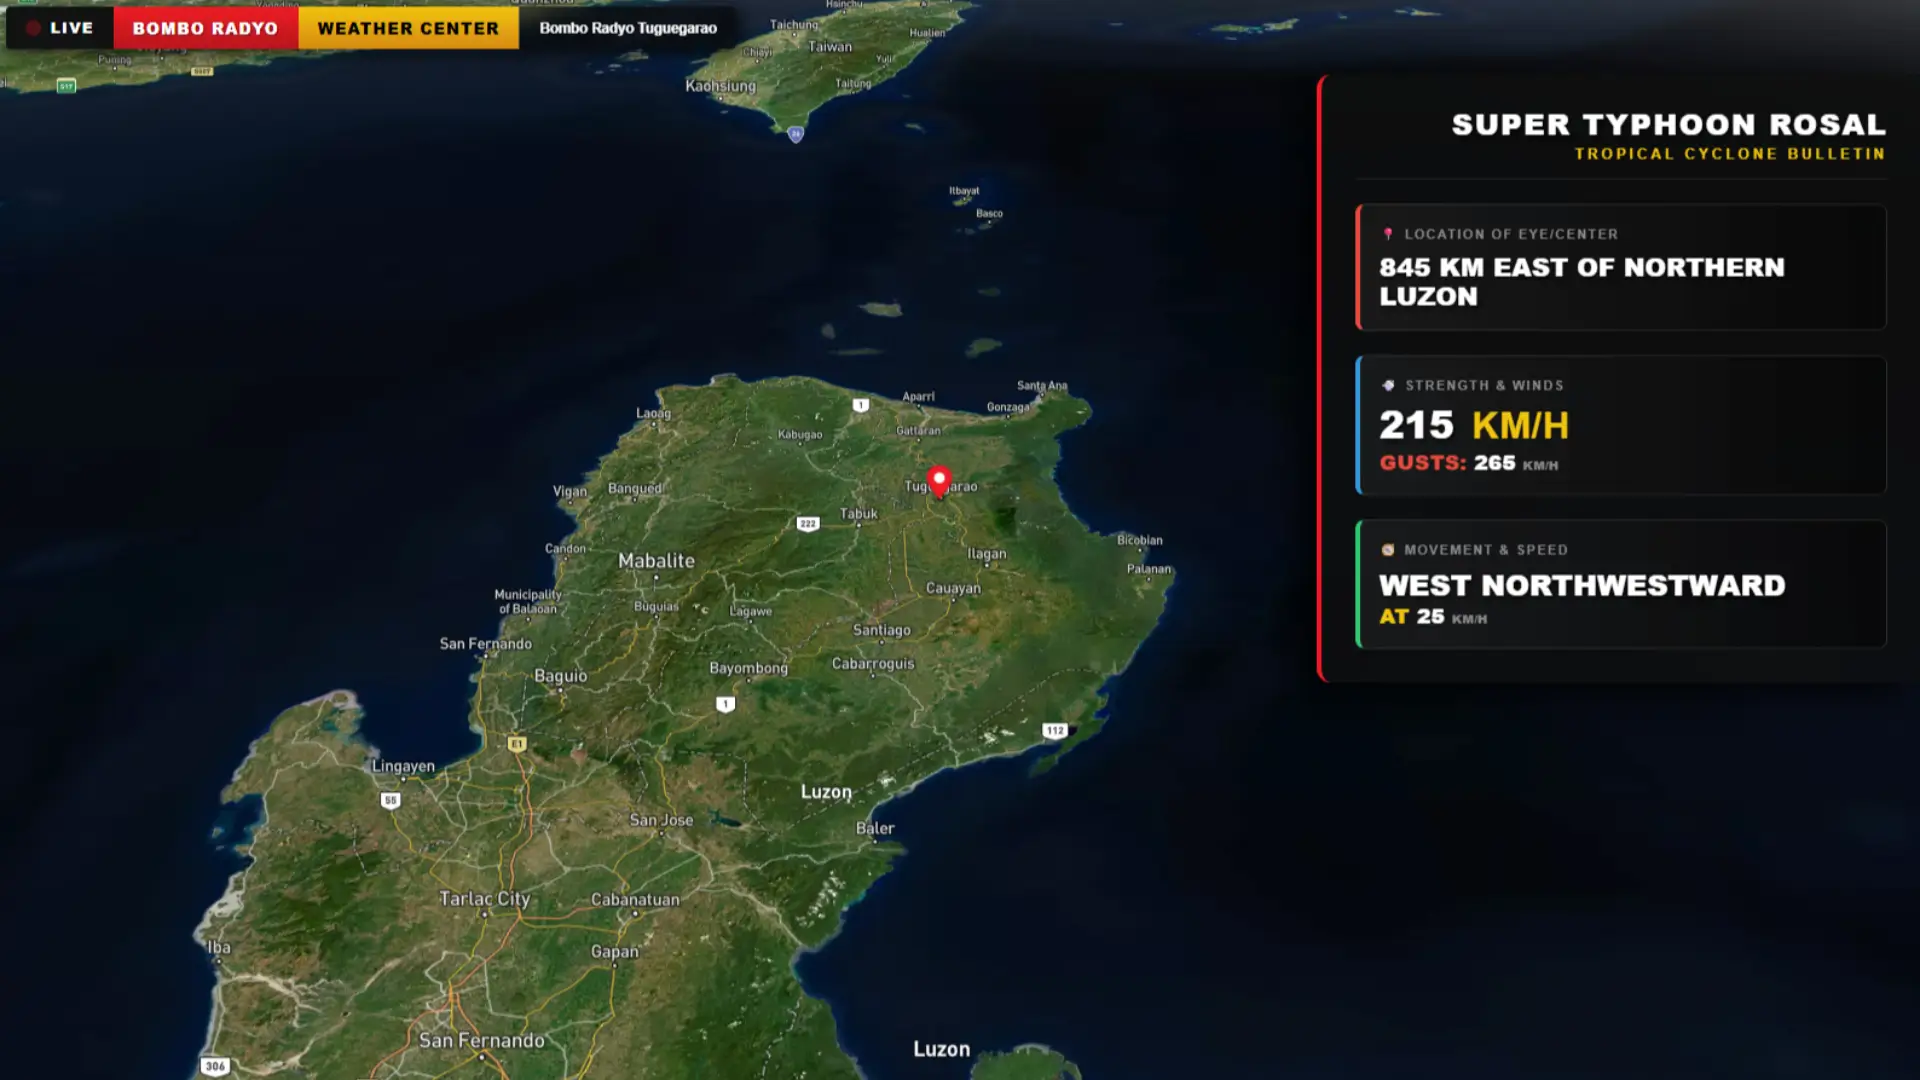The image size is (1920, 1080).
Task: Click the WEST NORTHWESTWARD movement text
Action: click(x=1582, y=585)
